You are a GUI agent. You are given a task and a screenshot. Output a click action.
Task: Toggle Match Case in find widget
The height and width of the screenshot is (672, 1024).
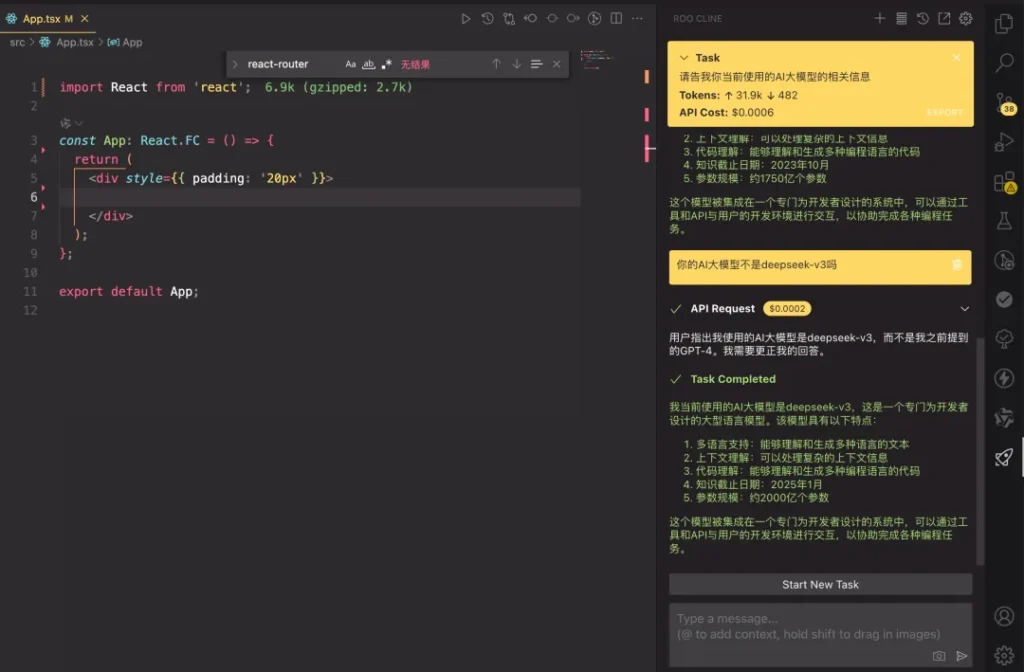(351, 64)
